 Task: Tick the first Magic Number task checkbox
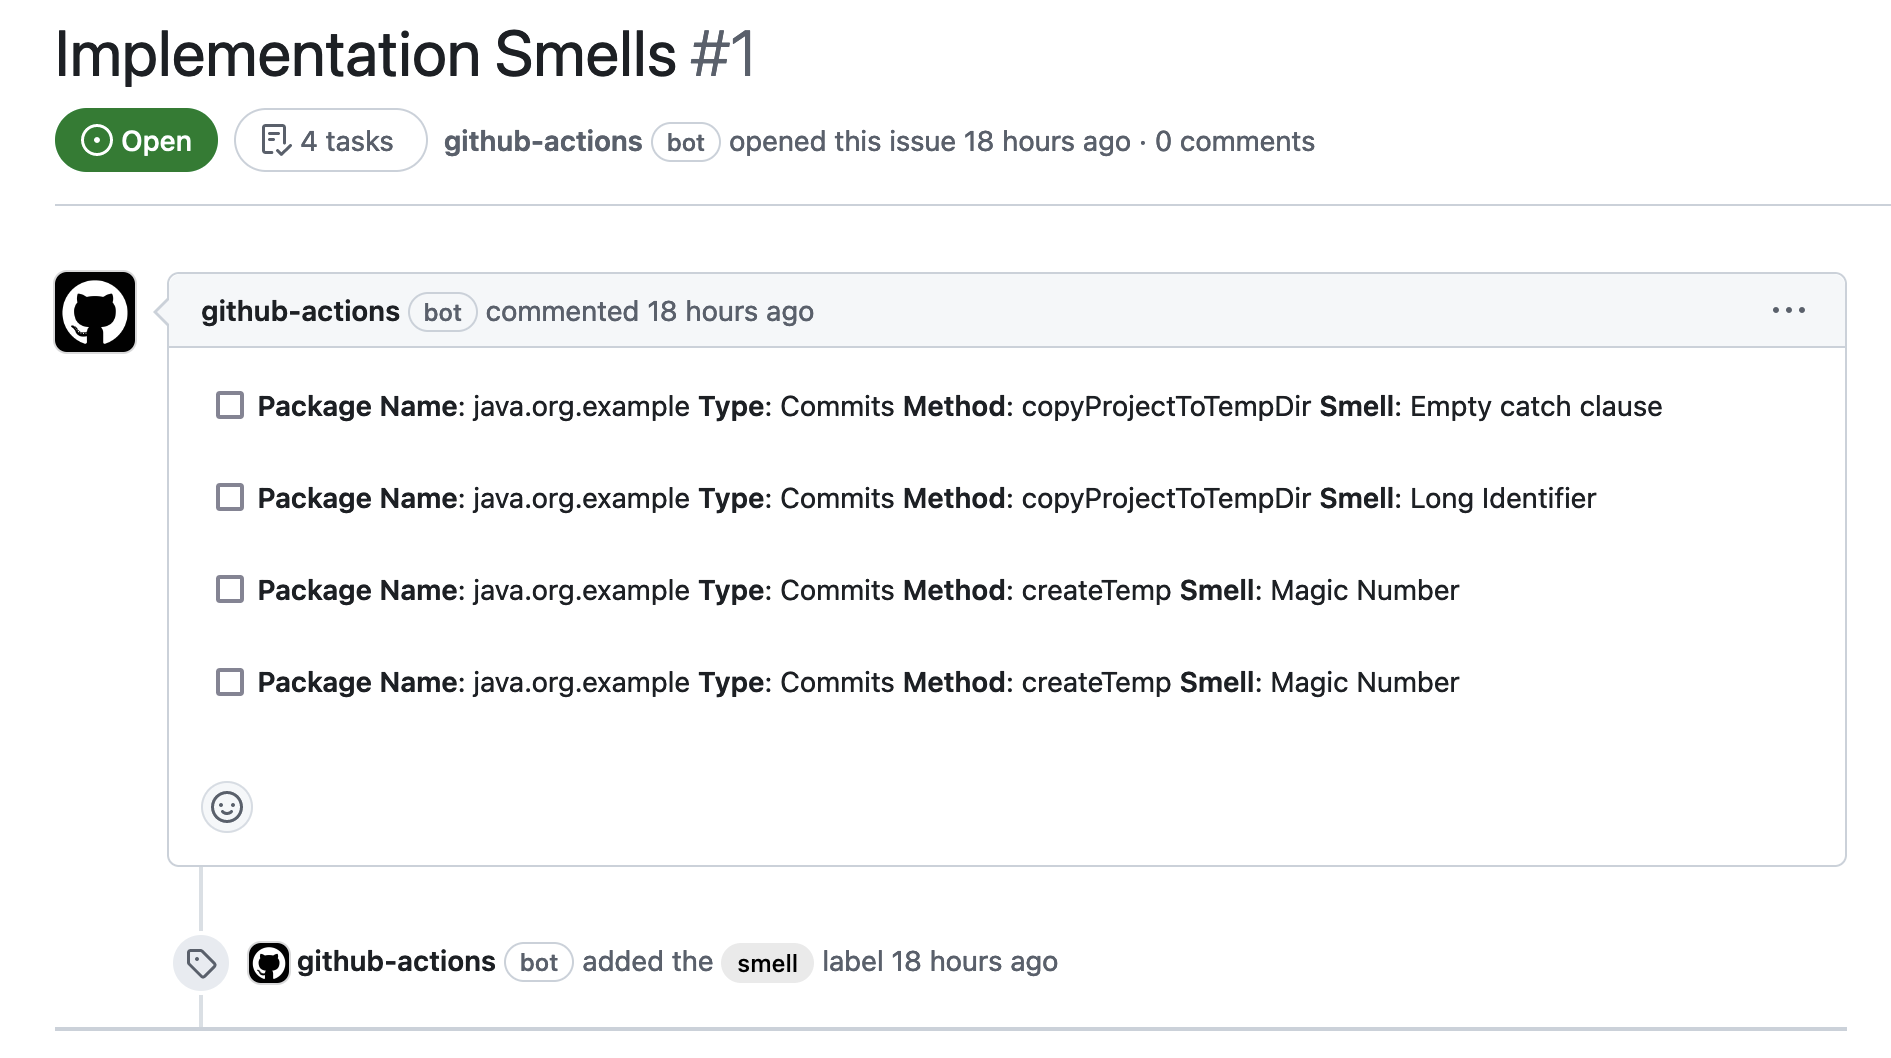[230, 590]
